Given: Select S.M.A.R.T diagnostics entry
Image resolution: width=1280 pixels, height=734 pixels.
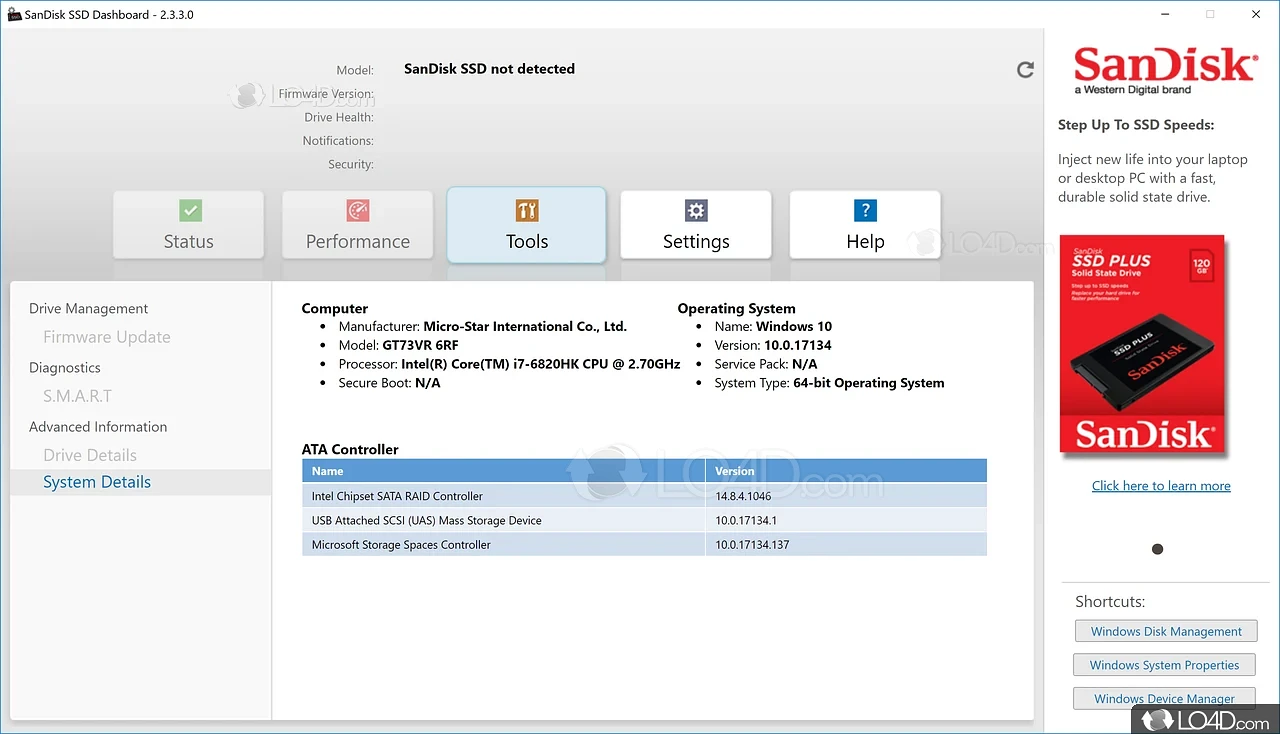Looking at the screenshot, I should (x=77, y=396).
